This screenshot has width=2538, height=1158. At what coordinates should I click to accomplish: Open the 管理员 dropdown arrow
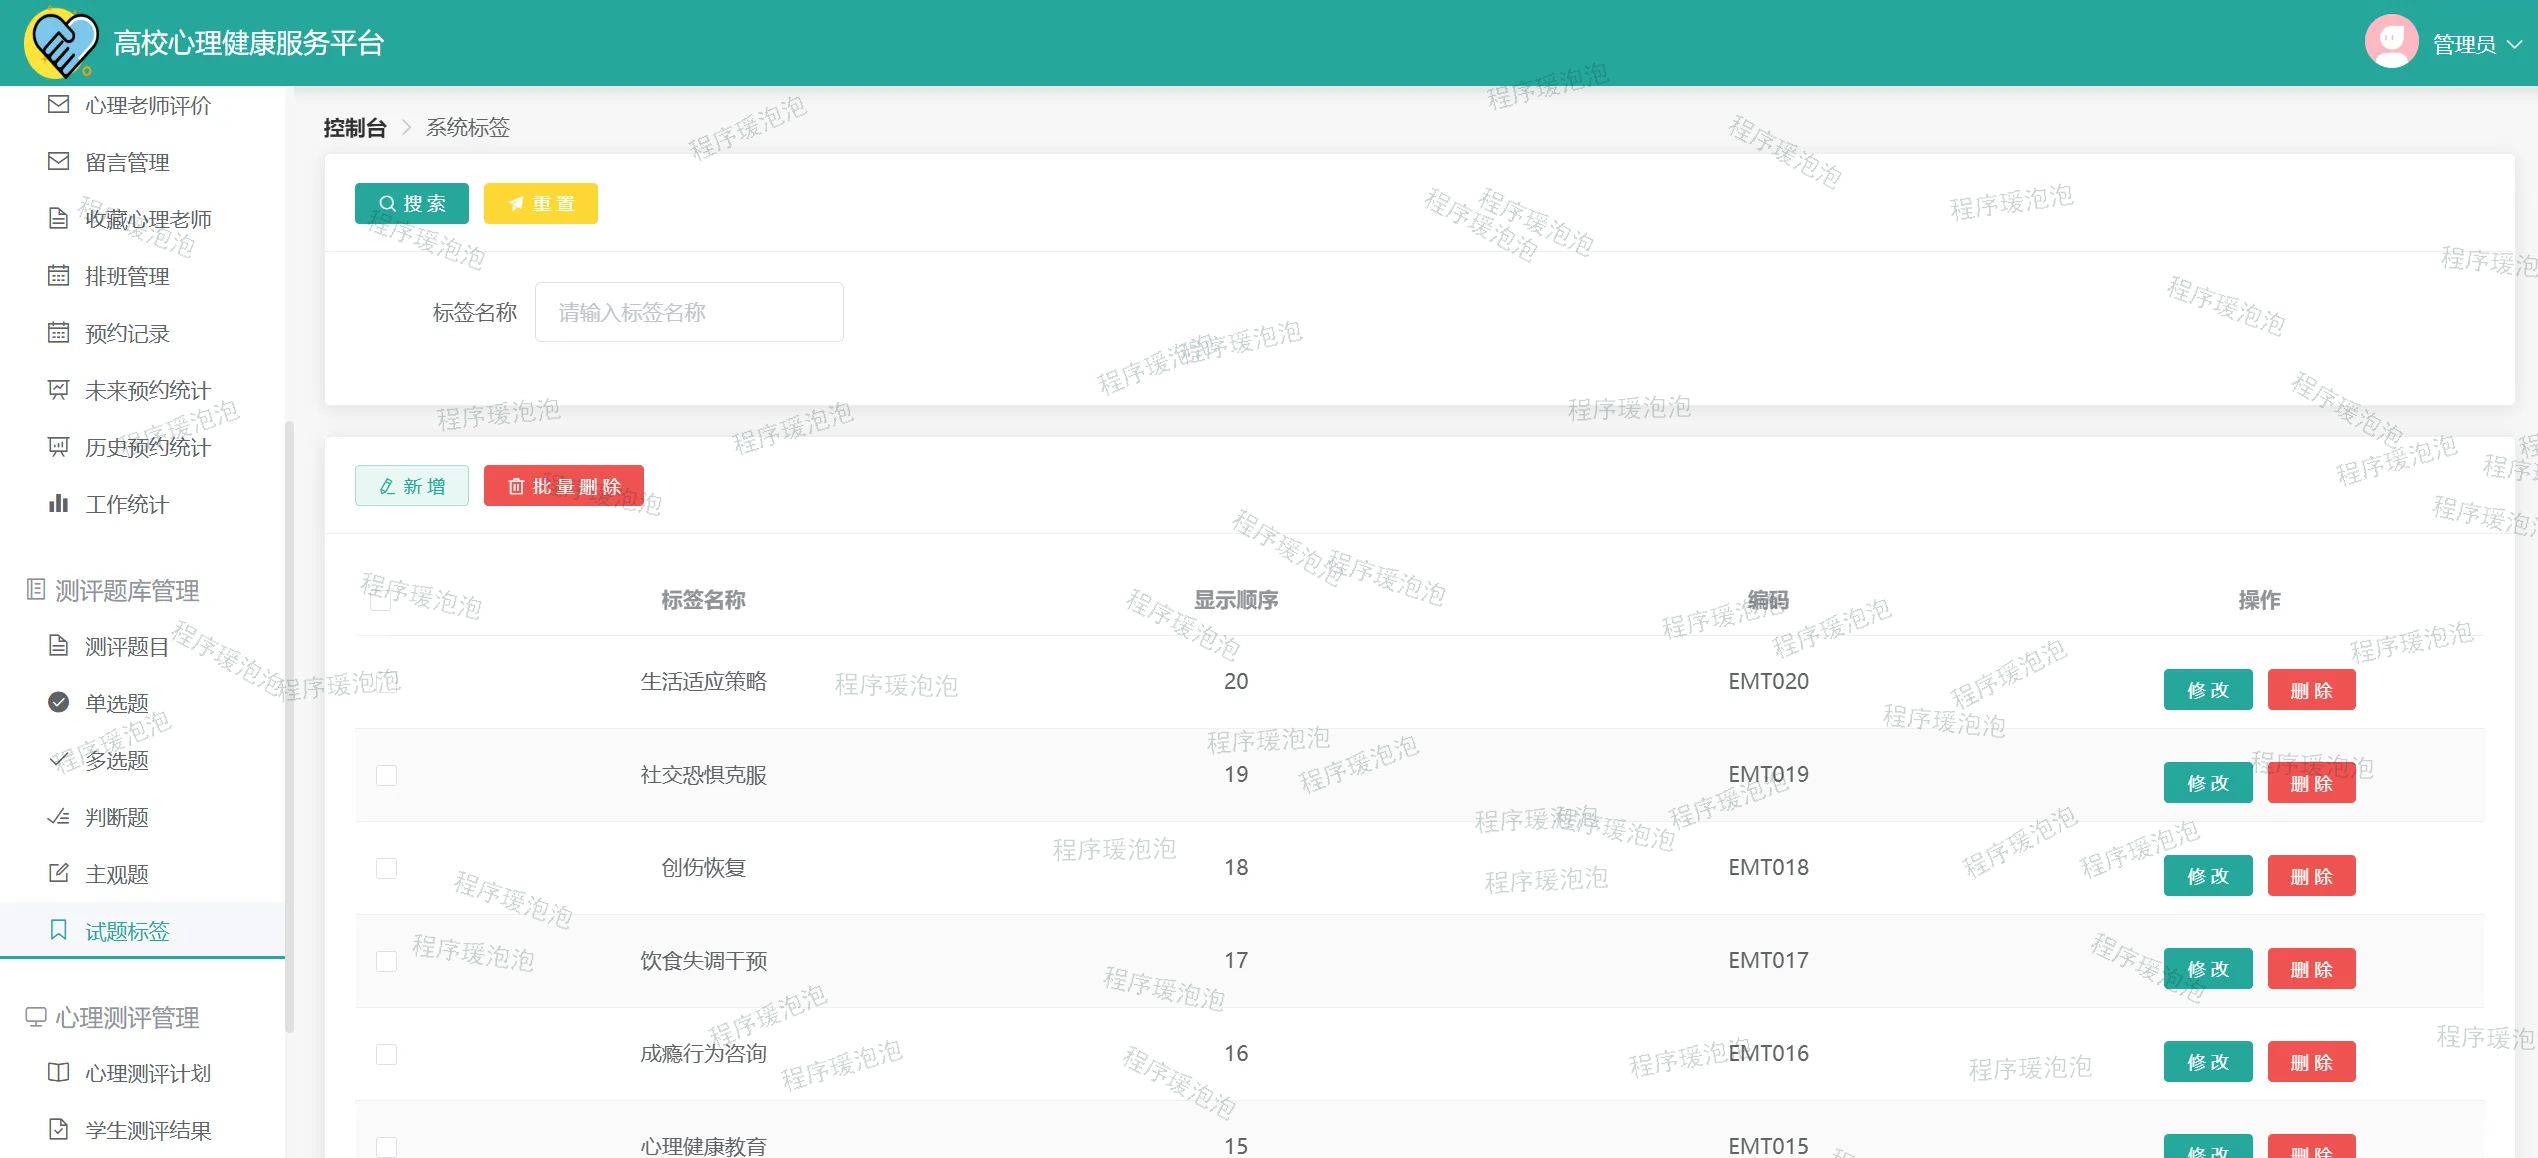tap(2515, 44)
